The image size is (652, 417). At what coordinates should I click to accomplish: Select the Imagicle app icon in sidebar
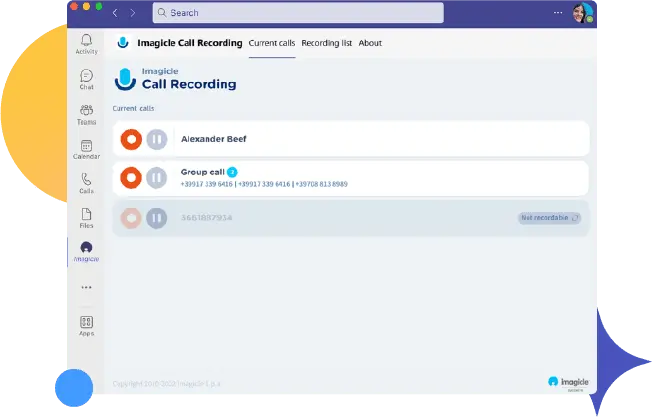[86, 250]
